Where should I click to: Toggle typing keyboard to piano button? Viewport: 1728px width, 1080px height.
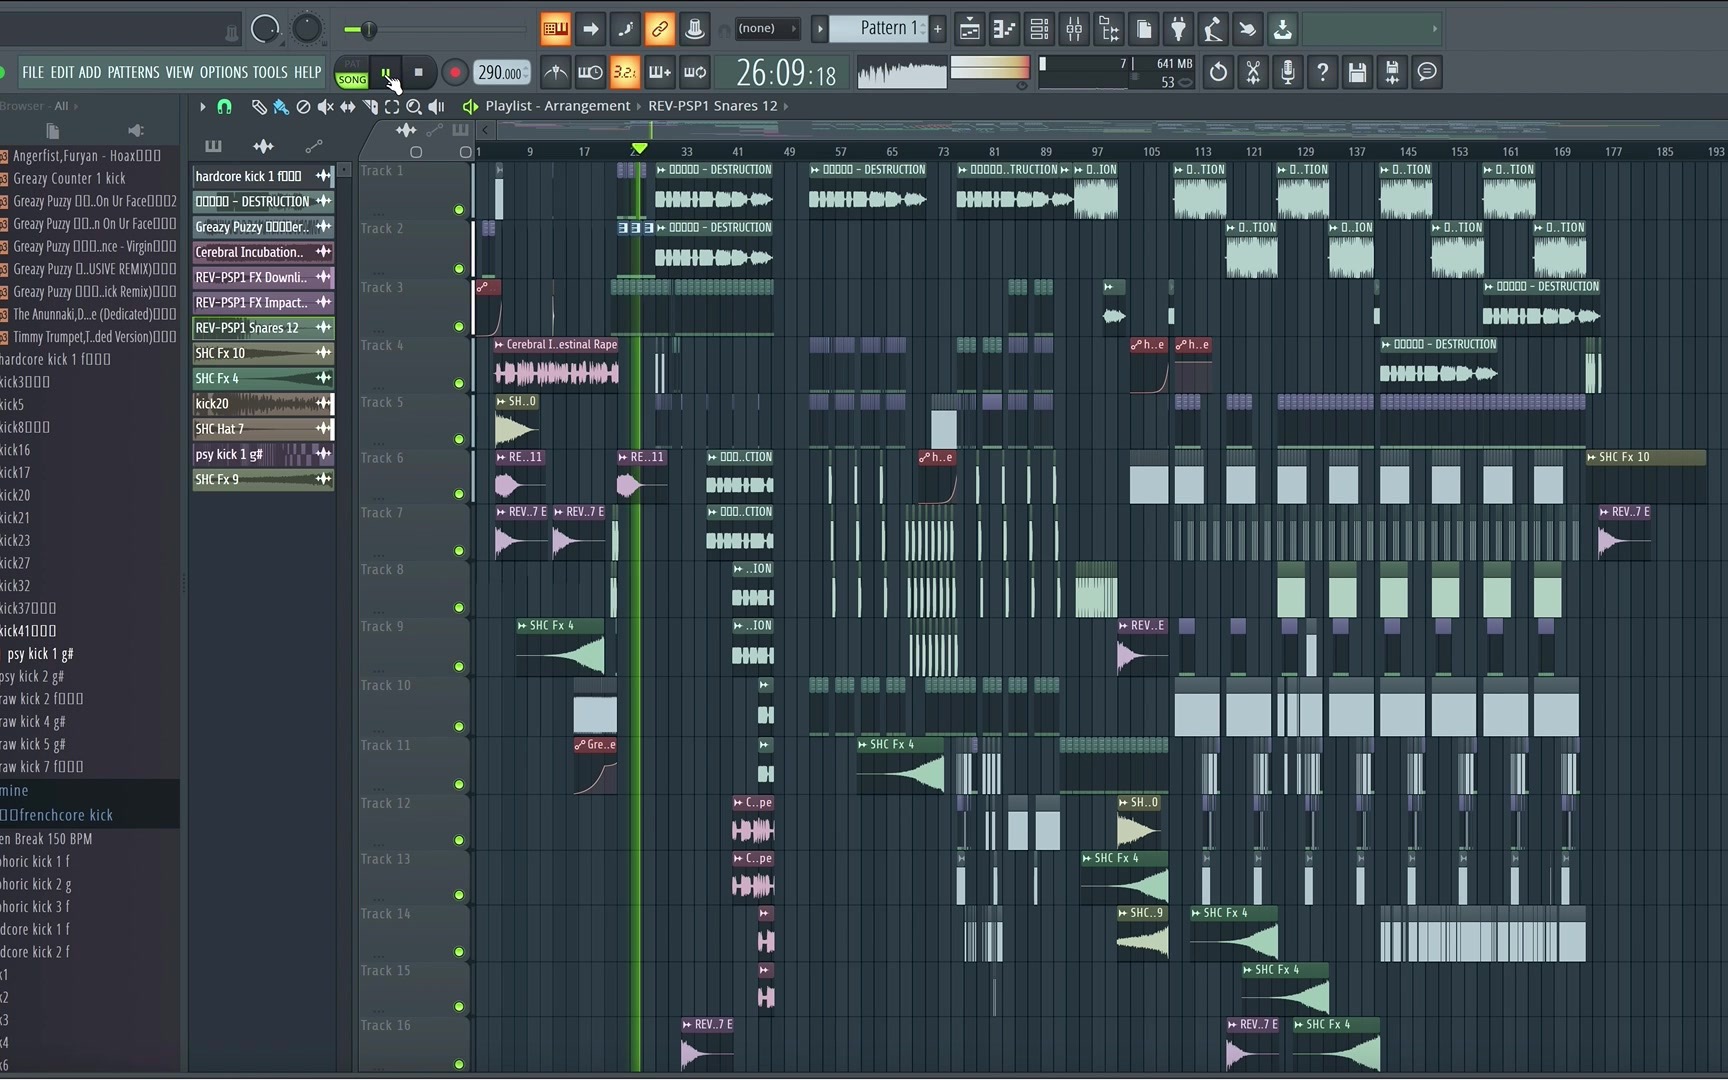555,29
